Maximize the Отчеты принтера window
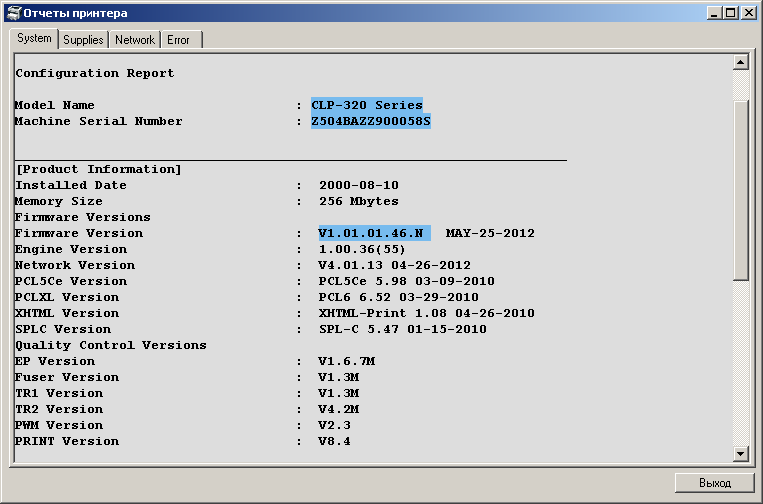The width and height of the screenshot is (763, 504). click(730, 12)
